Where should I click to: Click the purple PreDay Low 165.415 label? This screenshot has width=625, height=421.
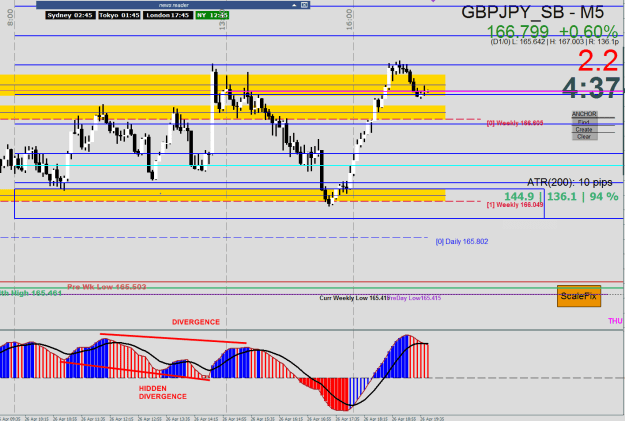coord(415,298)
